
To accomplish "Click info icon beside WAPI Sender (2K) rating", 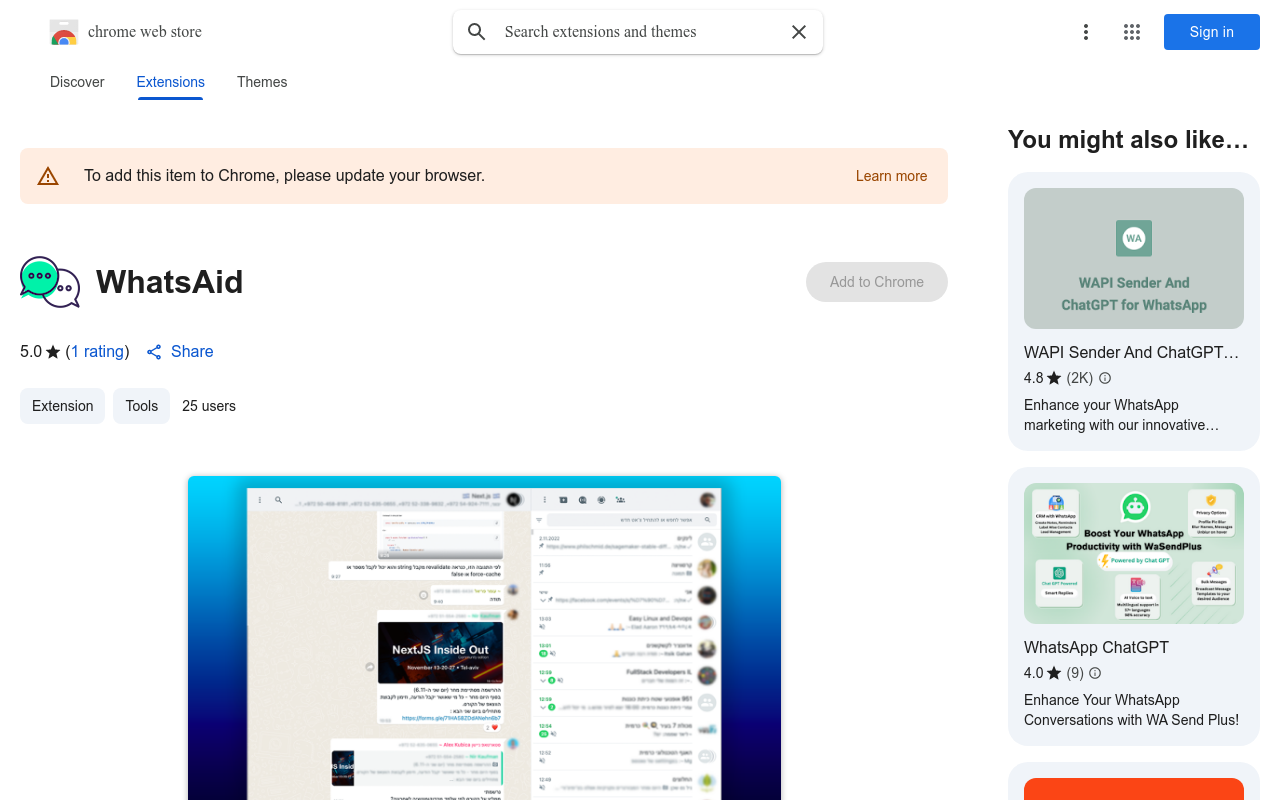I will 1105,378.
